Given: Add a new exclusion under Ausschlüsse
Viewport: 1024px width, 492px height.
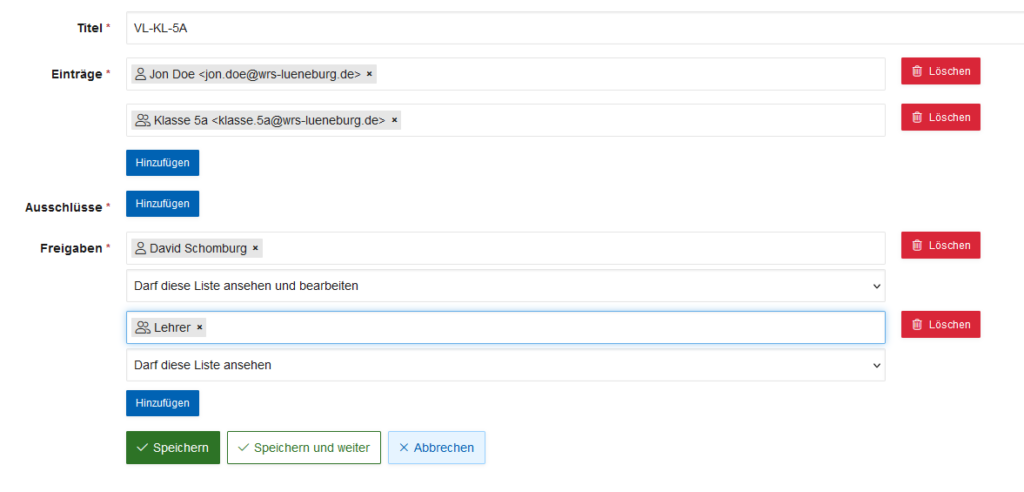Looking at the screenshot, I should click(162, 204).
